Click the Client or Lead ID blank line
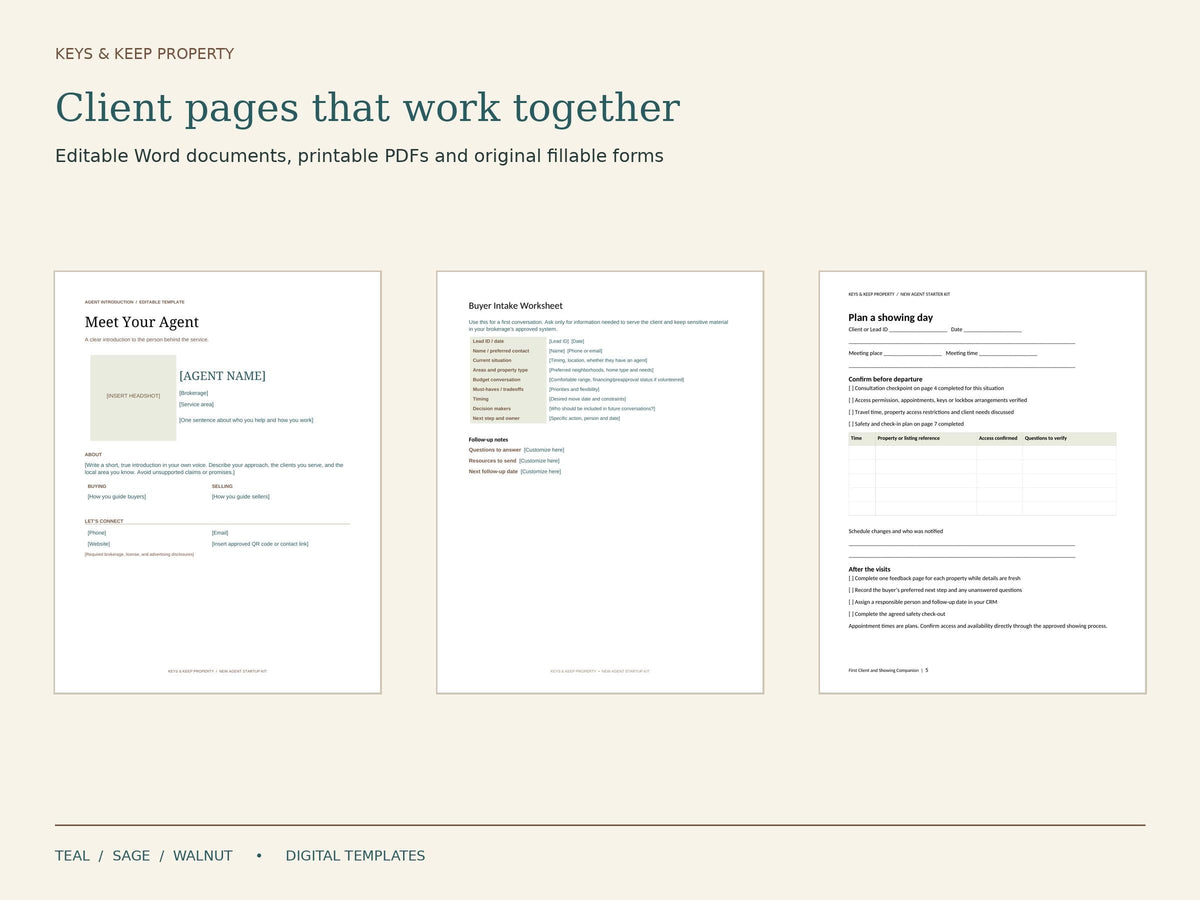This screenshot has height=900, width=1200. (x=918, y=329)
